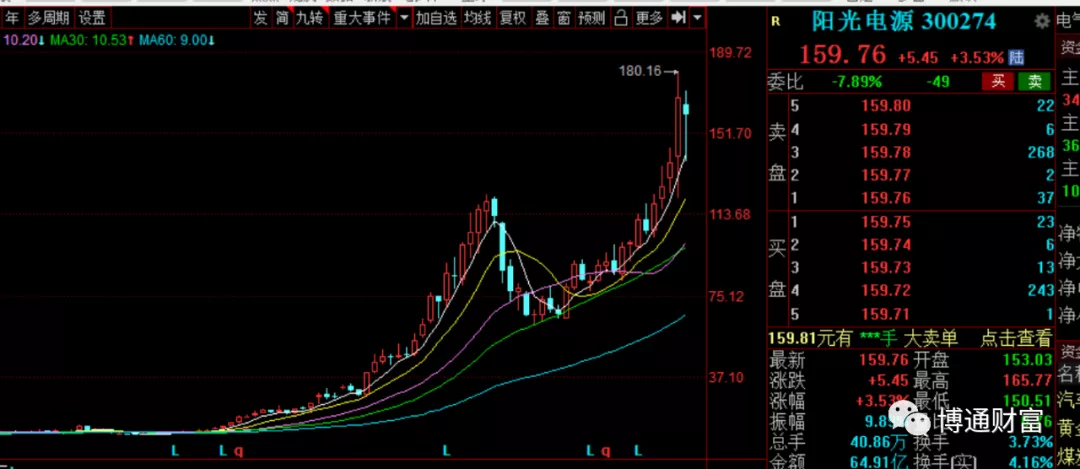The image size is (1080, 469).
Task: Click the latest price 159.76 header
Action: click(x=842, y=55)
